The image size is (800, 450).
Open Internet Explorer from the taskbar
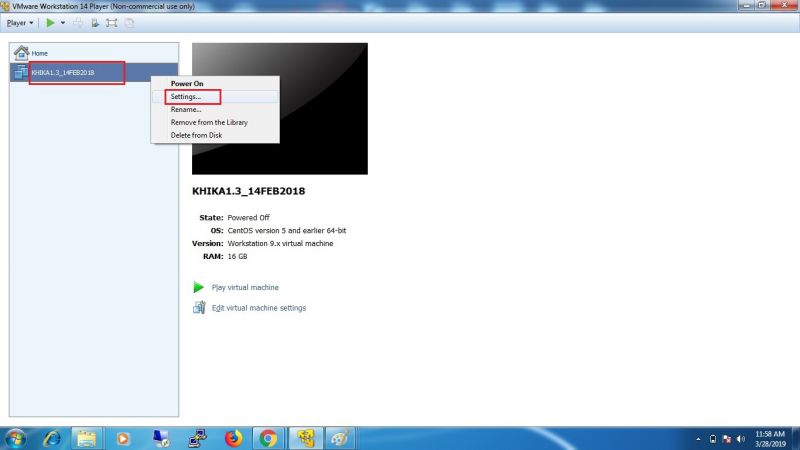52,438
